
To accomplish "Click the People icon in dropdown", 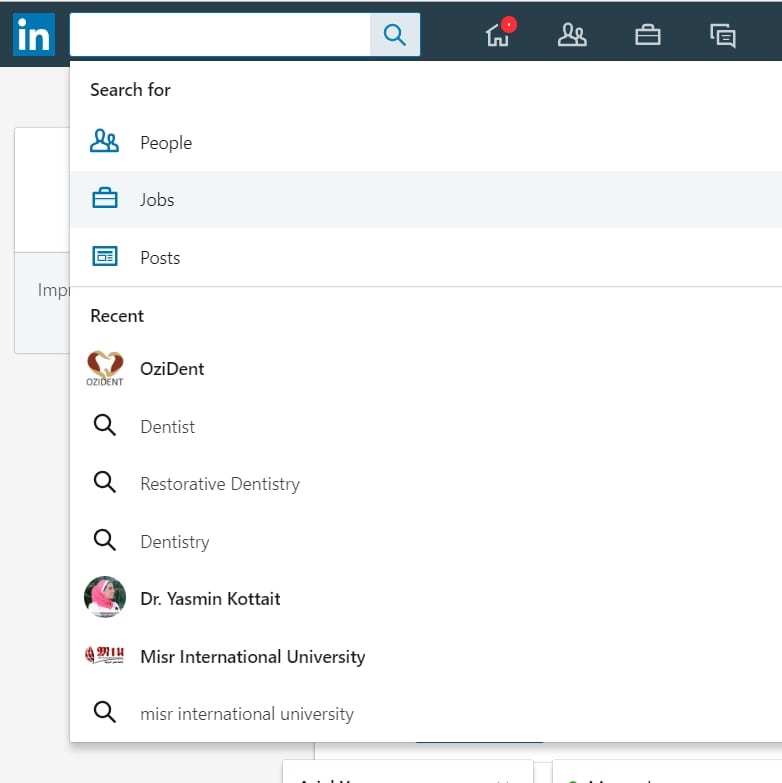I will pos(104,141).
